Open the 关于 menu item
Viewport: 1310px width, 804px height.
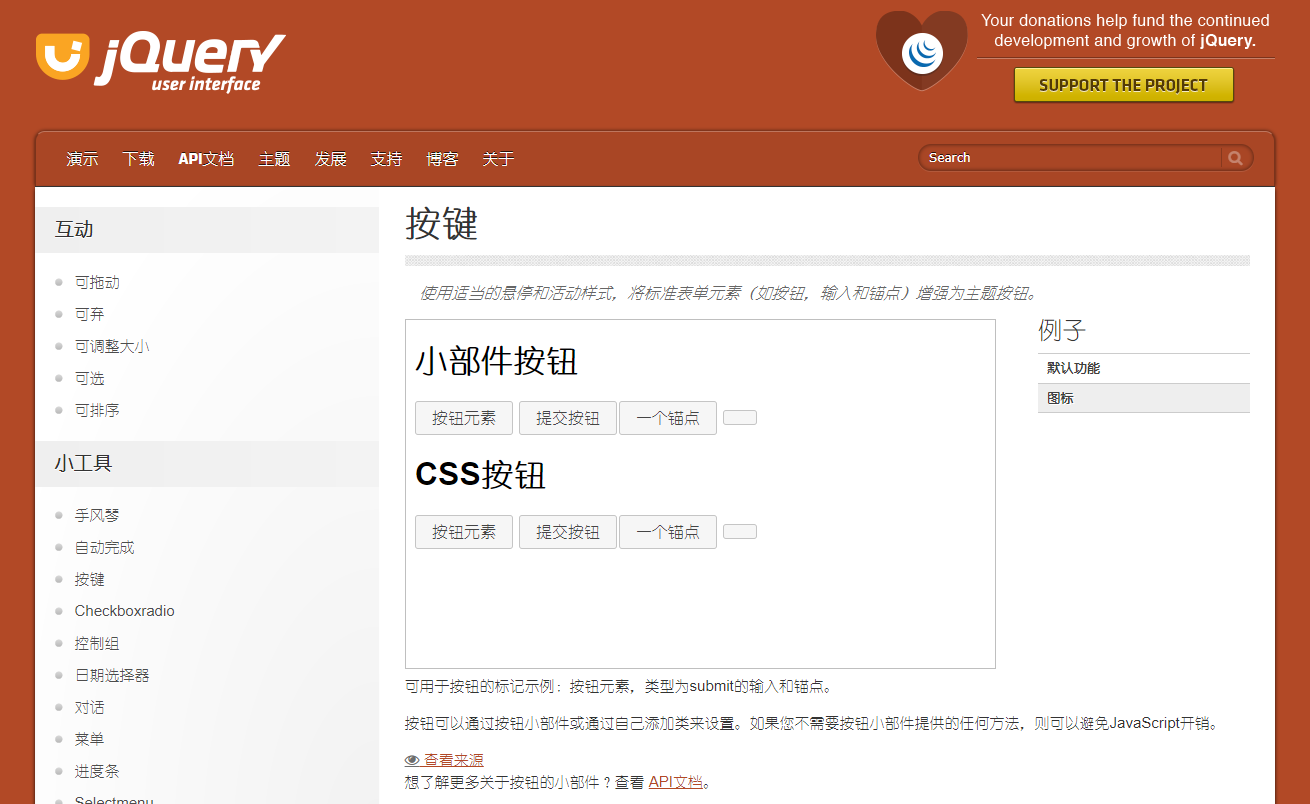(x=498, y=159)
